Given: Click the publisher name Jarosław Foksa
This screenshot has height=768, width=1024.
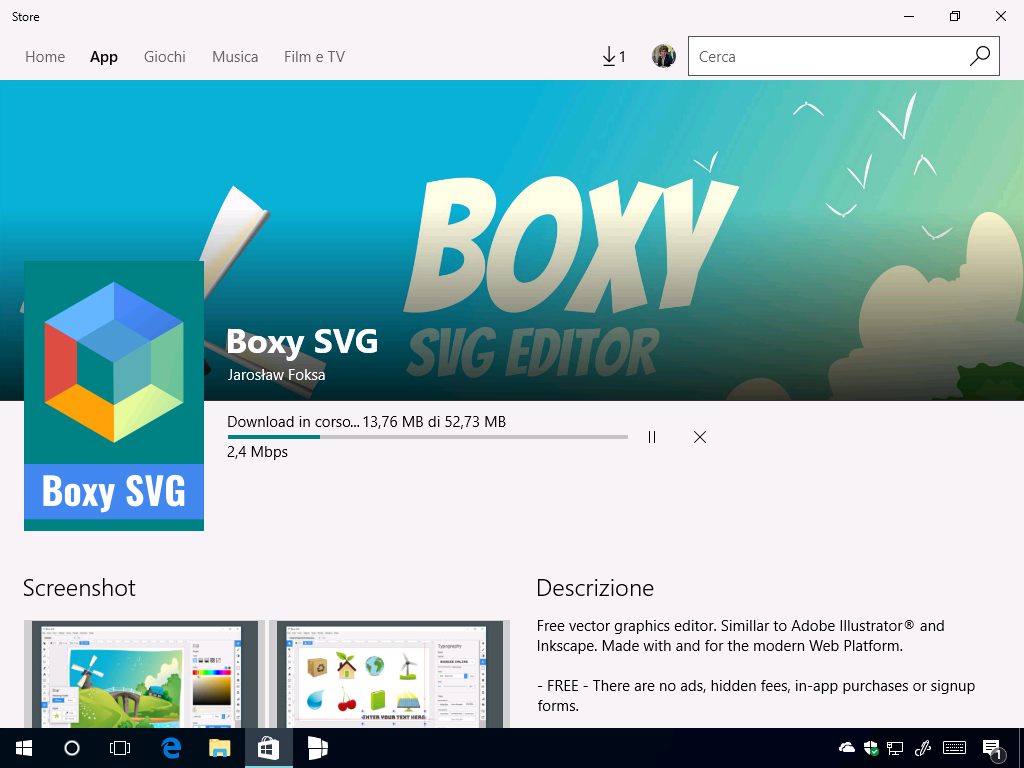Looking at the screenshot, I should (x=276, y=375).
